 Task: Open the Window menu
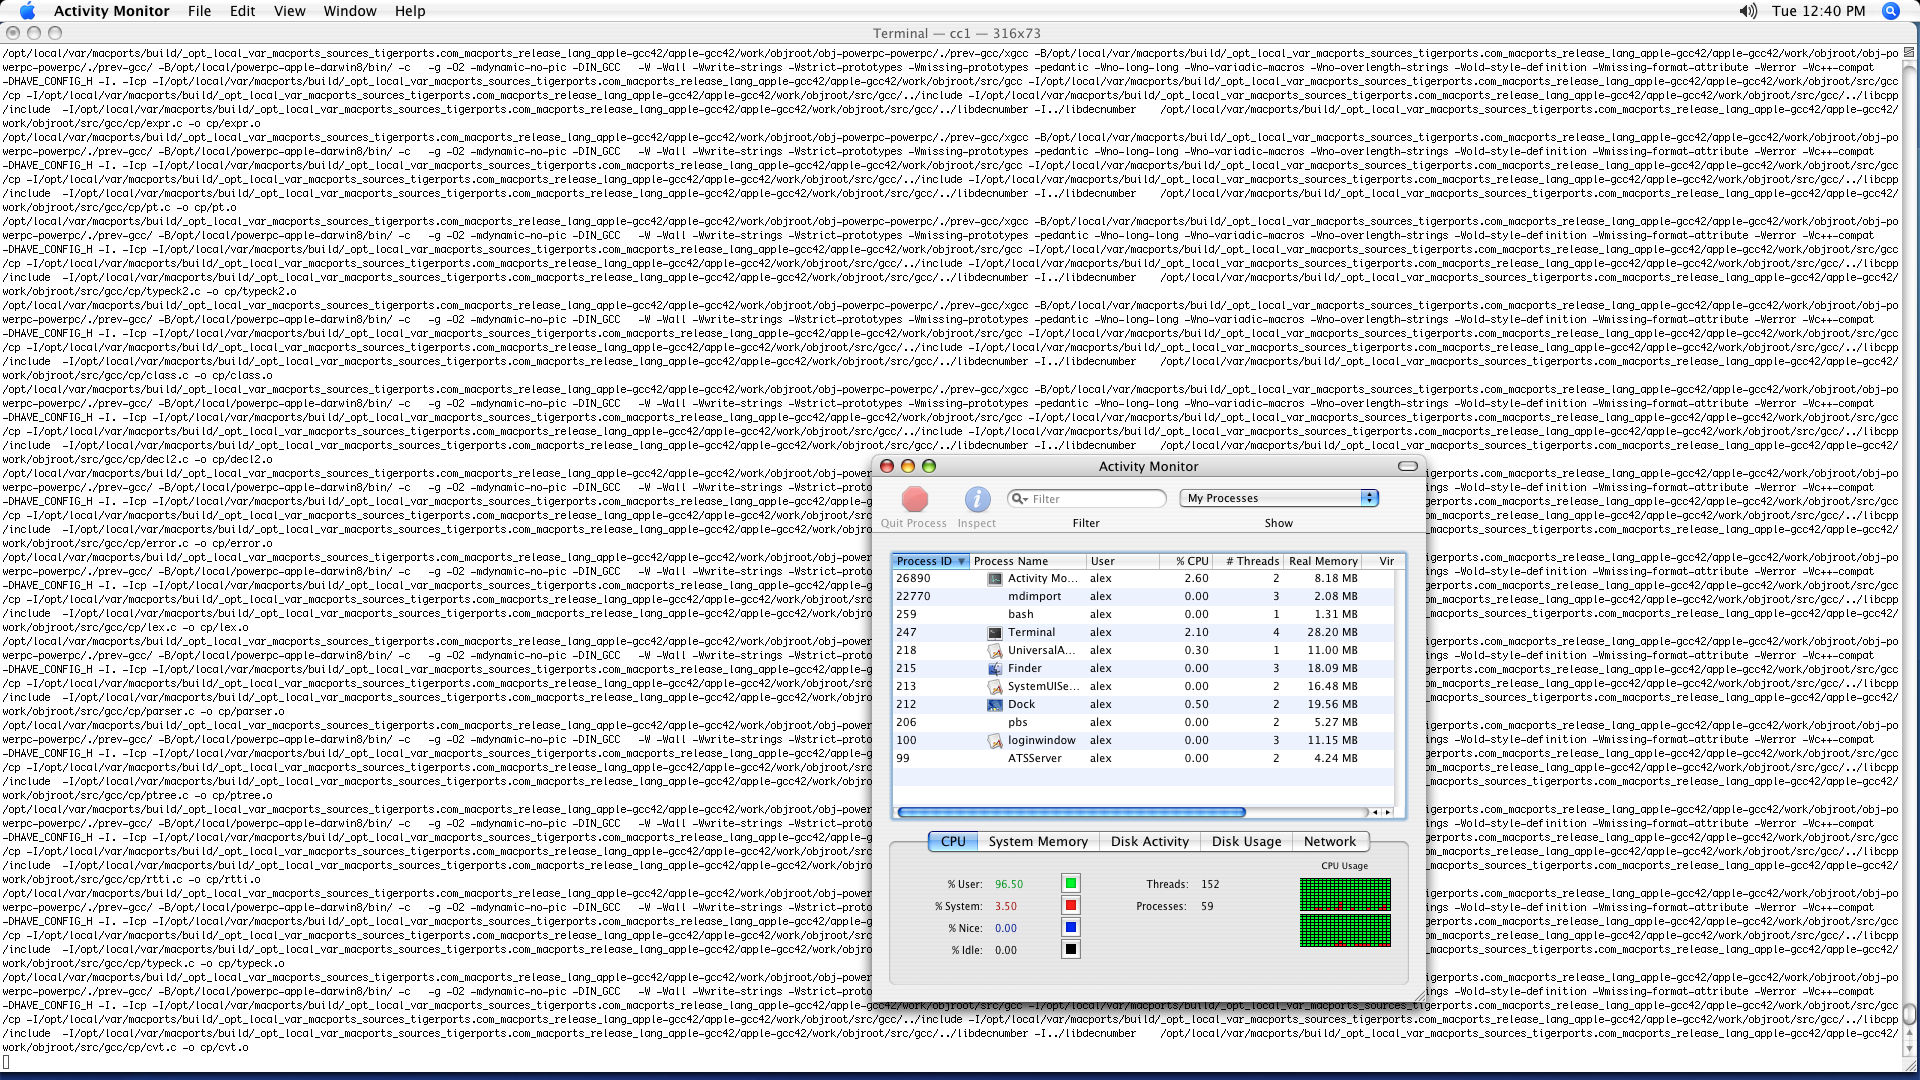pos(350,11)
